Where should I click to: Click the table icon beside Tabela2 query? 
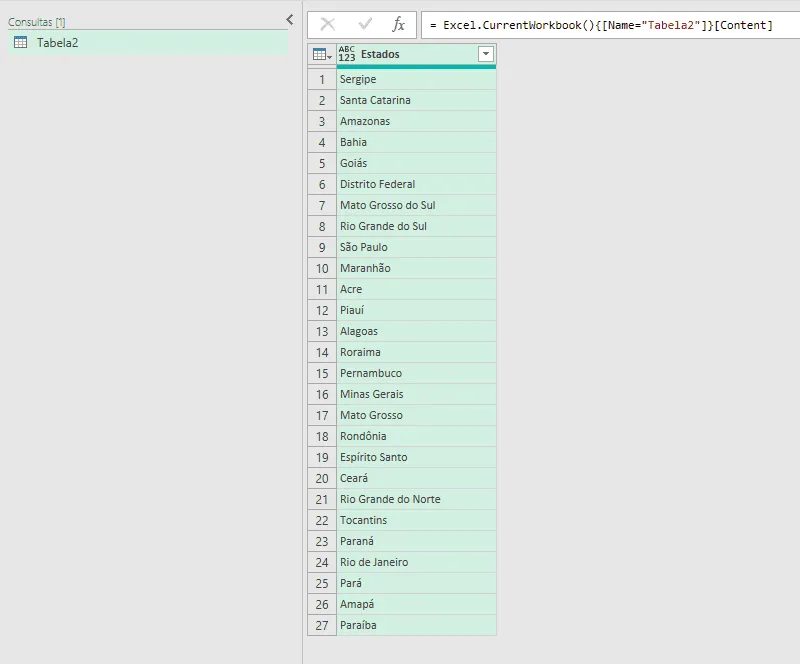coord(21,42)
